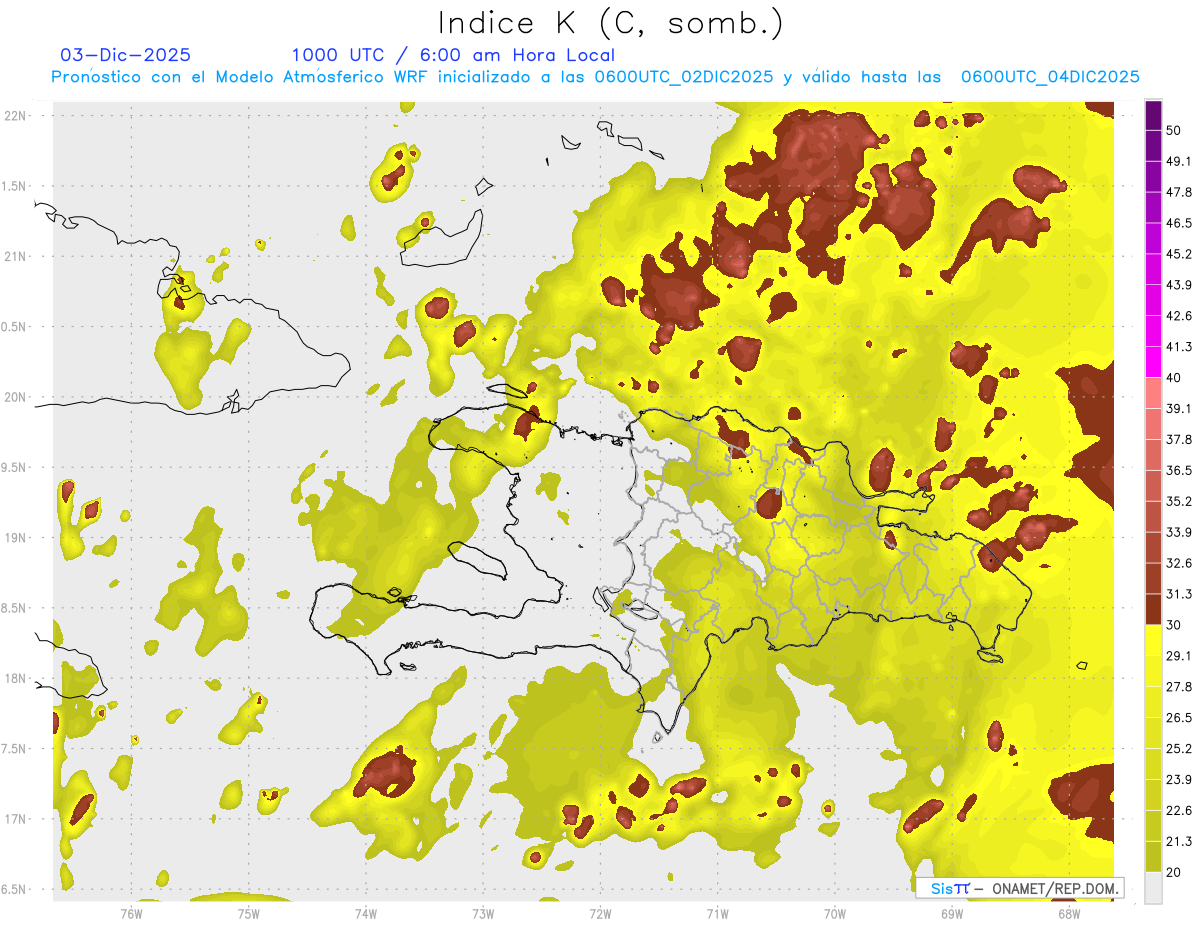This screenshot has height=927, width=1200.
Task: Click the '21.3' color scale label
Action: tap(1178, 842)
